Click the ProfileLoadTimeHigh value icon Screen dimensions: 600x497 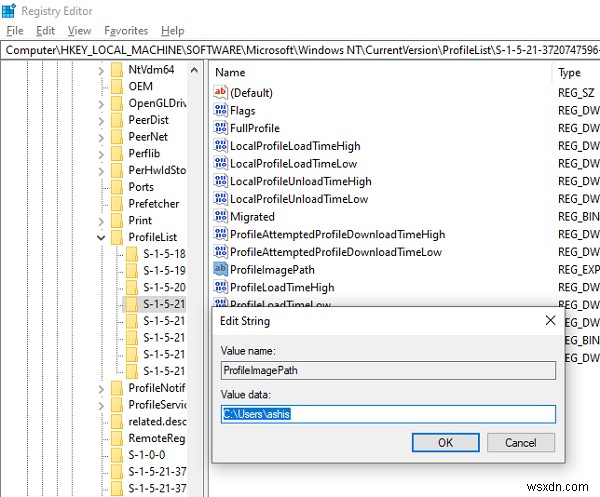[220, 287]
